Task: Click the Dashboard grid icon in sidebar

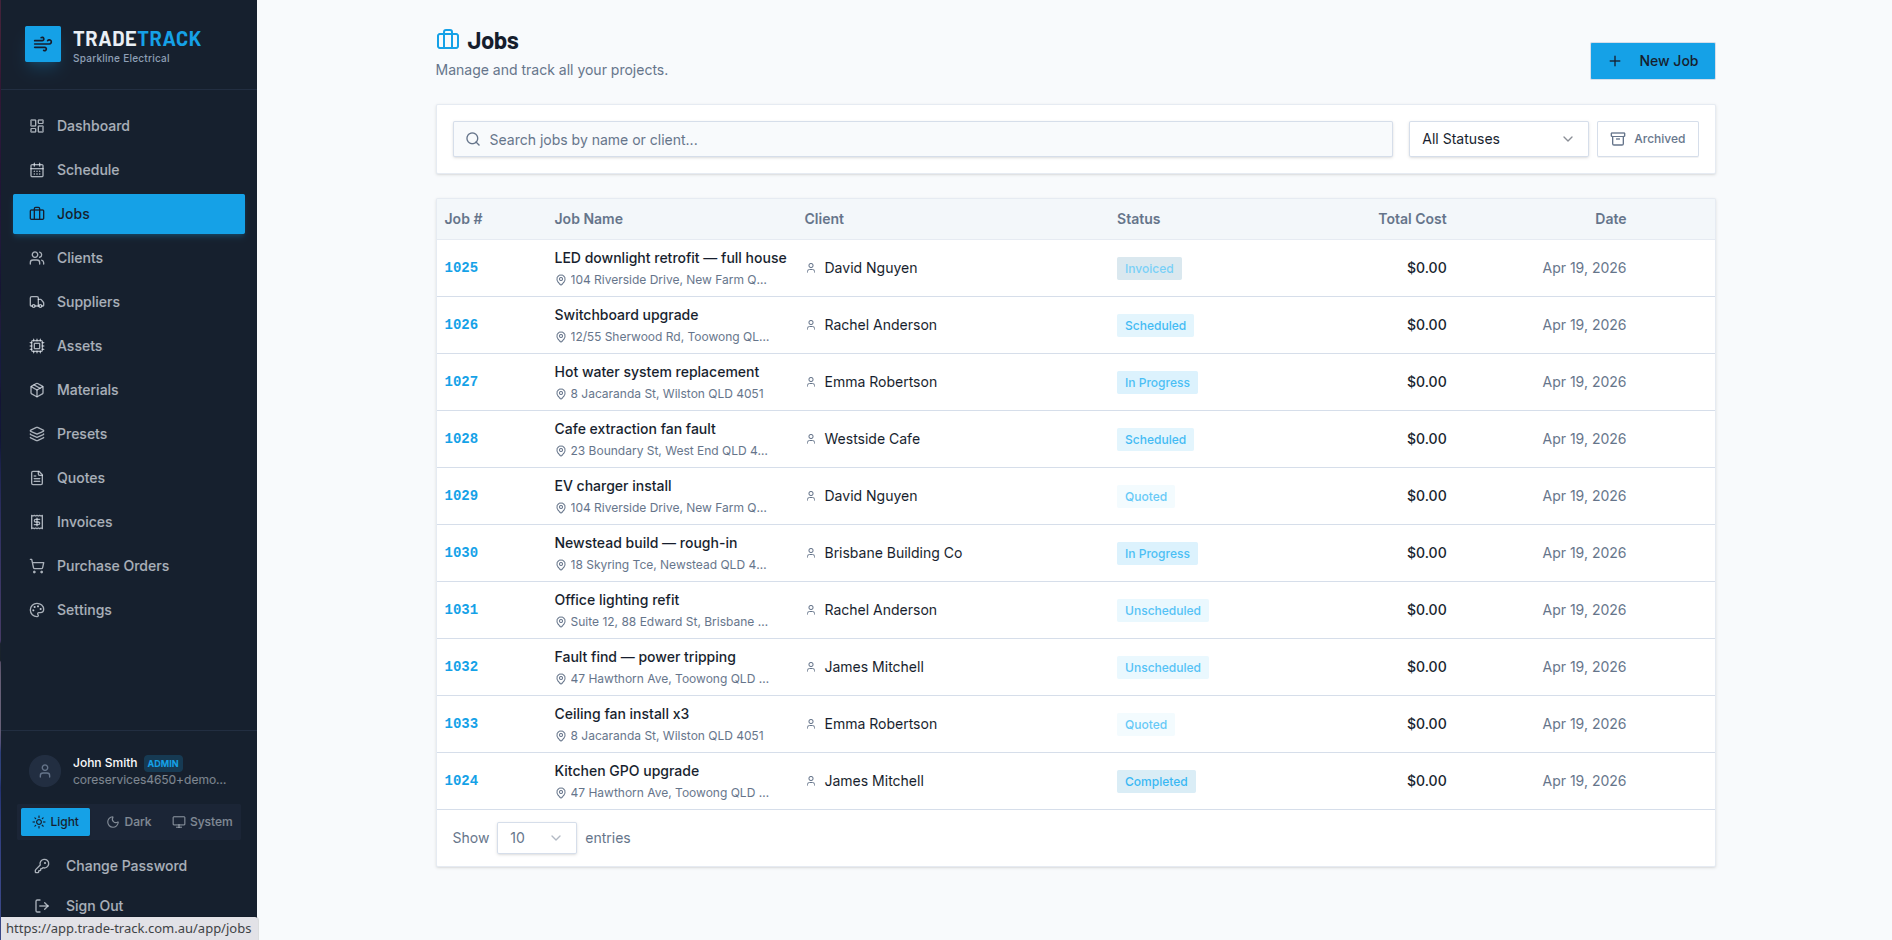Action: point(37,126)
